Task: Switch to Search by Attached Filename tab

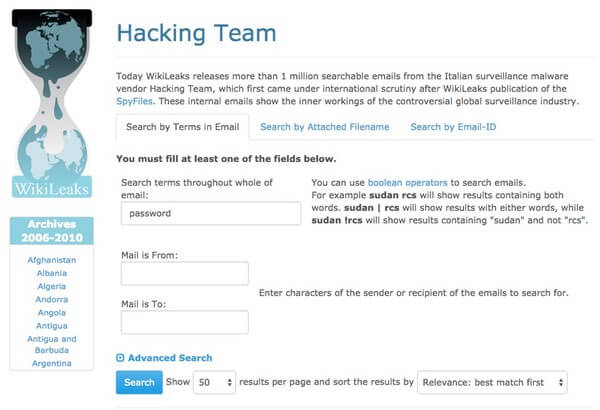Action: point(324,127)
